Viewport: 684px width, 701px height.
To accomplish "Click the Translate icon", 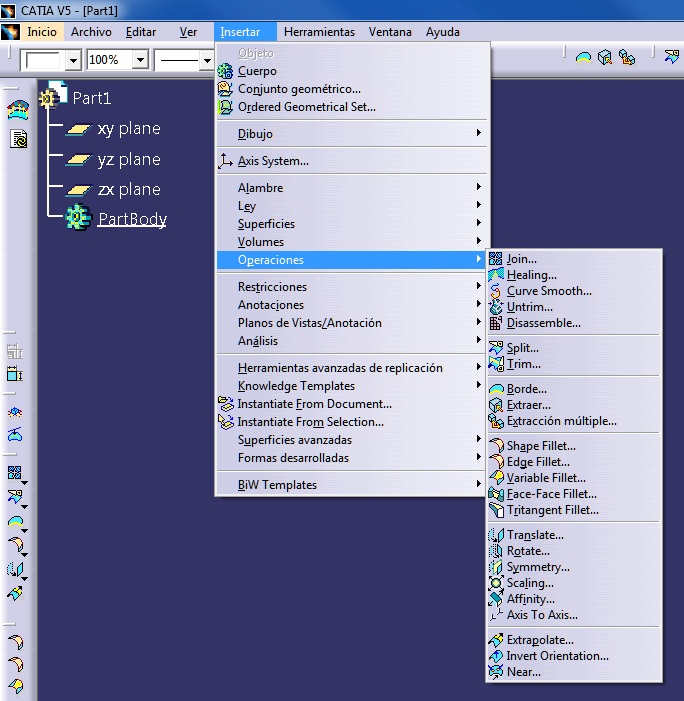I will click(x=495, y=535).
